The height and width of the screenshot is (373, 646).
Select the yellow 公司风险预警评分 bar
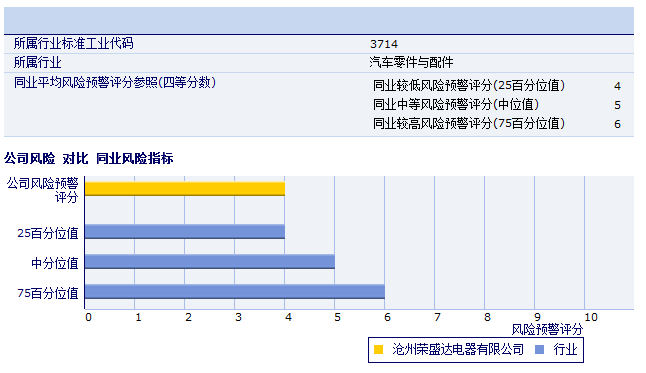185,189
